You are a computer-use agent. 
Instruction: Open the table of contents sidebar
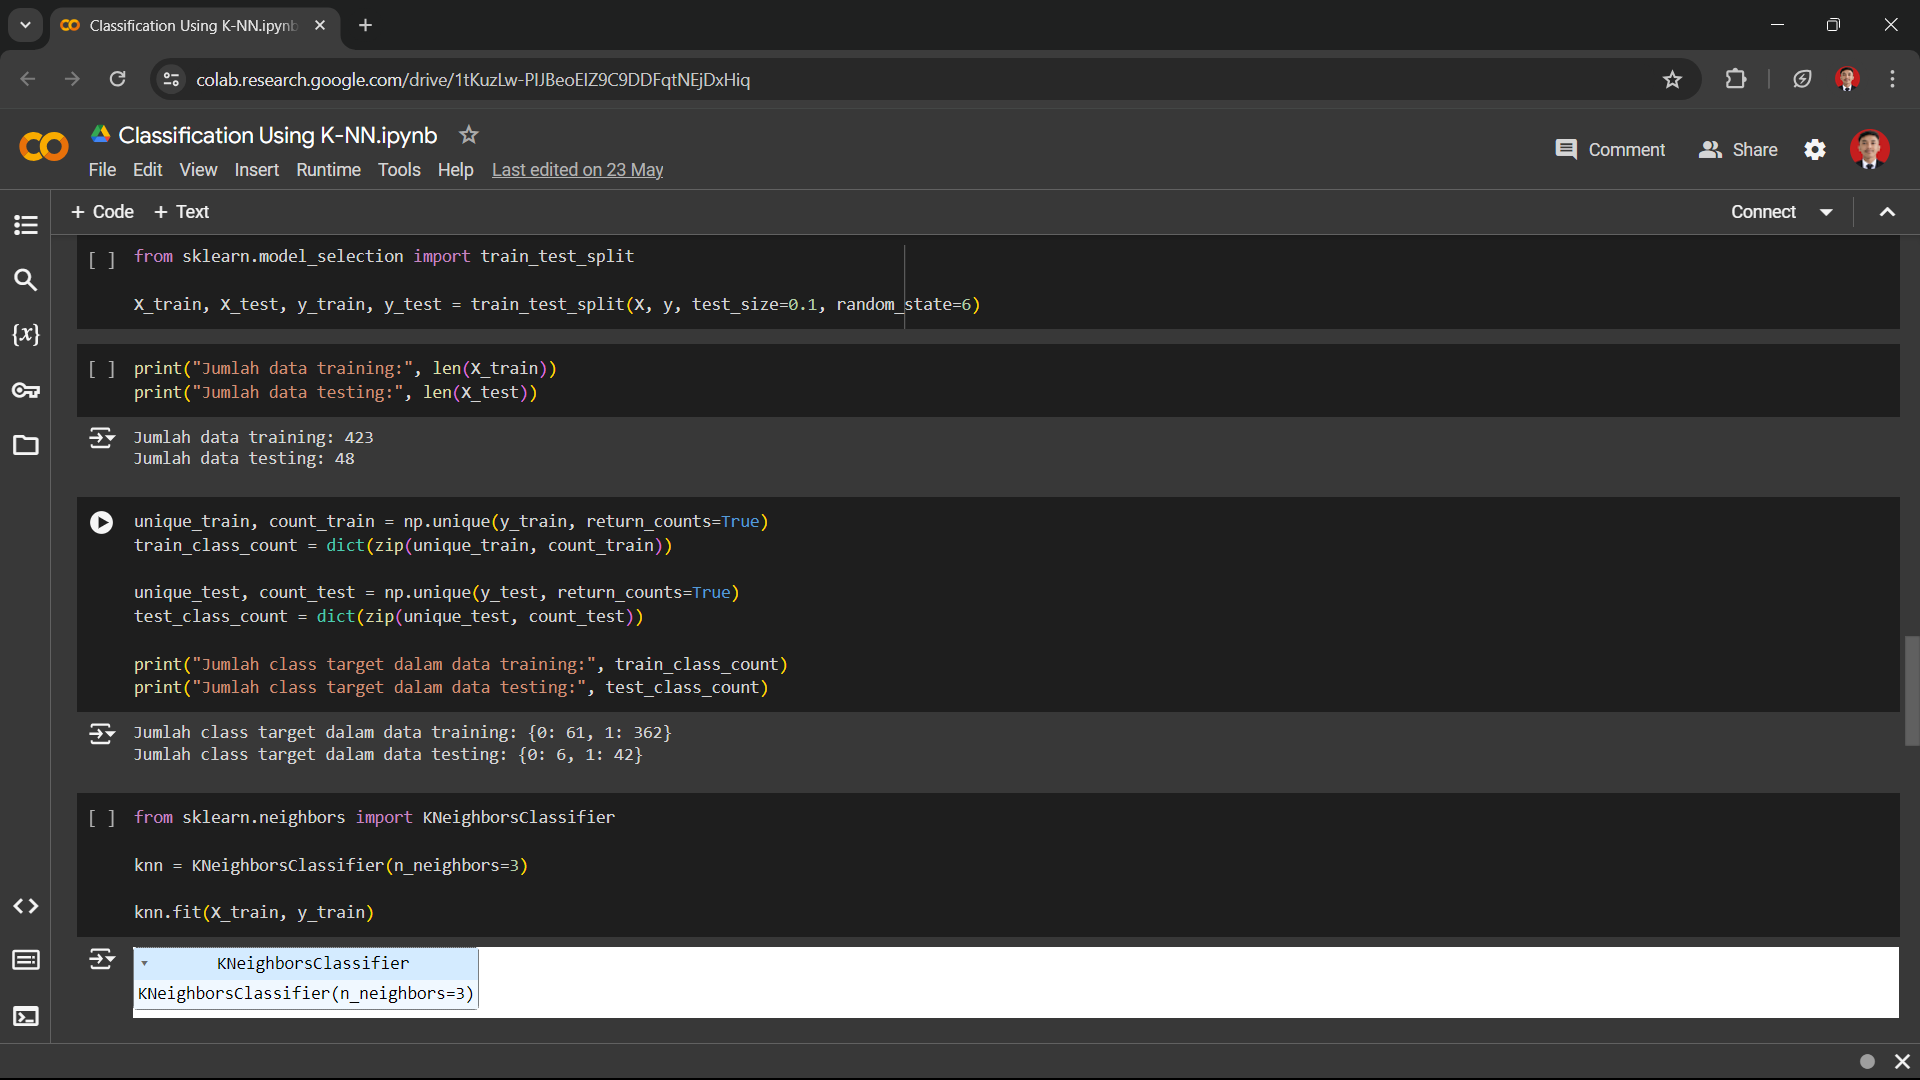pyautogui.click(x=26, y=225)
